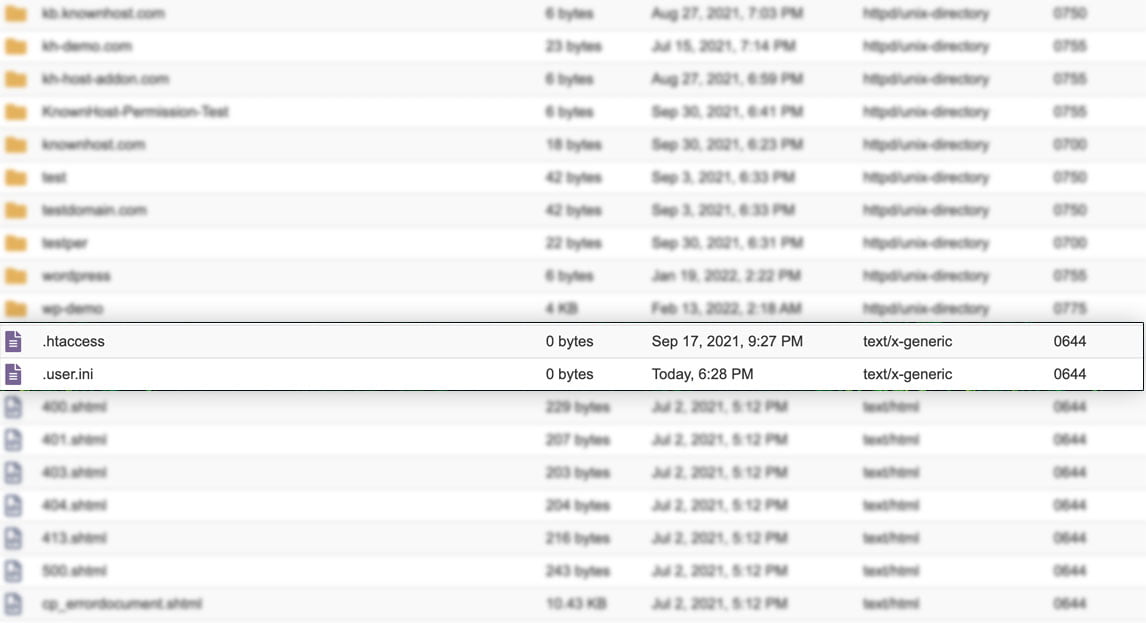This screenshot has width=1146, height=623.
Task: Click the kb.knownhost.com folder icon
Action: [14, 14]
